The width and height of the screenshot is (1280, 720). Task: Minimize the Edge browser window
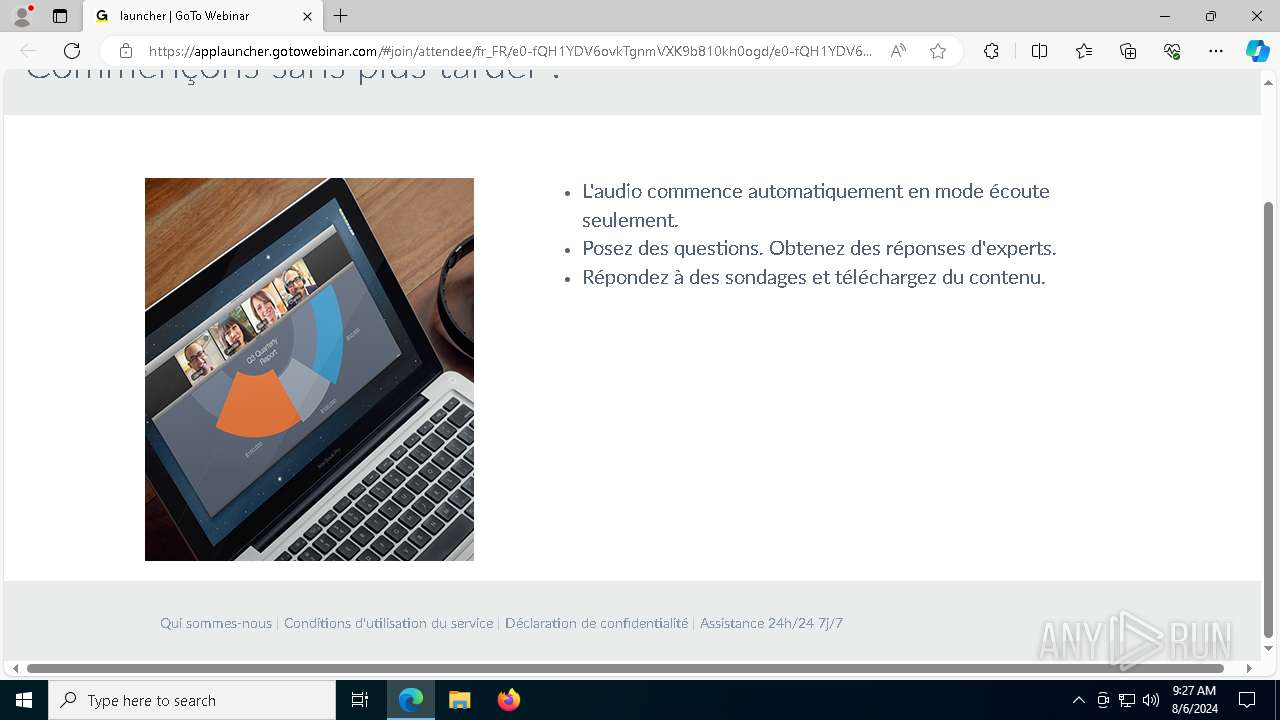1165,16
